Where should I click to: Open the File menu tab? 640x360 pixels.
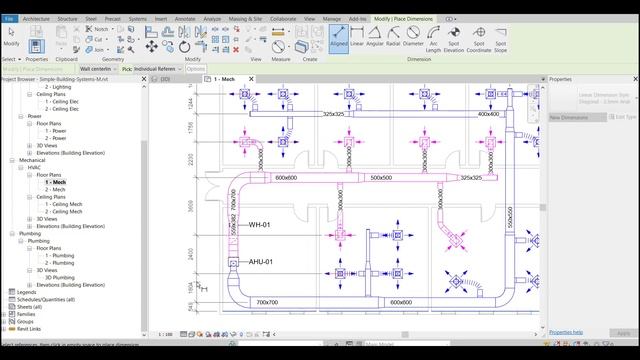[x=9, y=19]
